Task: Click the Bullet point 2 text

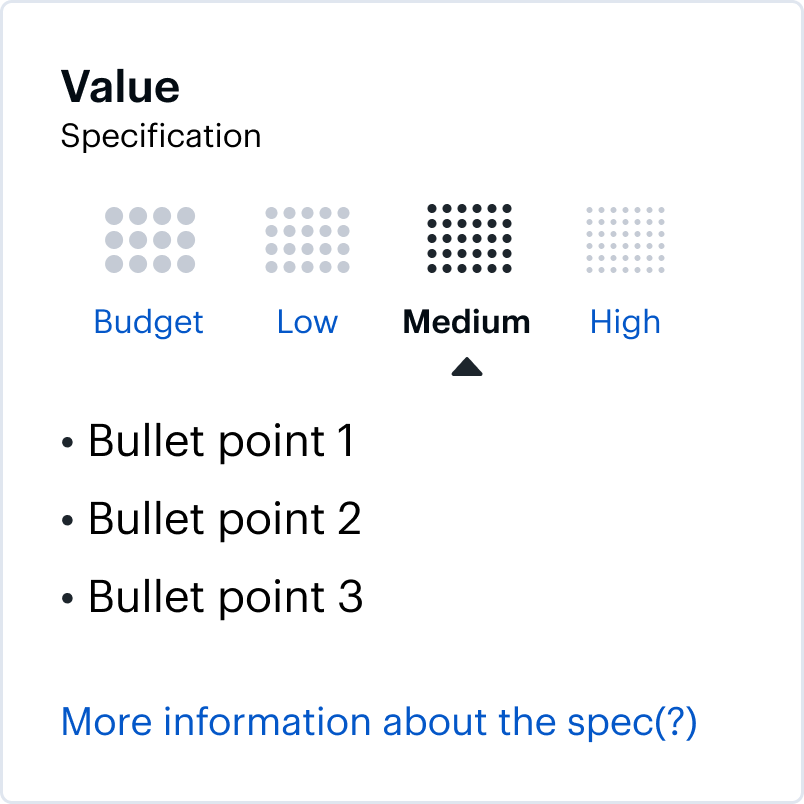Action: (224, 519)
